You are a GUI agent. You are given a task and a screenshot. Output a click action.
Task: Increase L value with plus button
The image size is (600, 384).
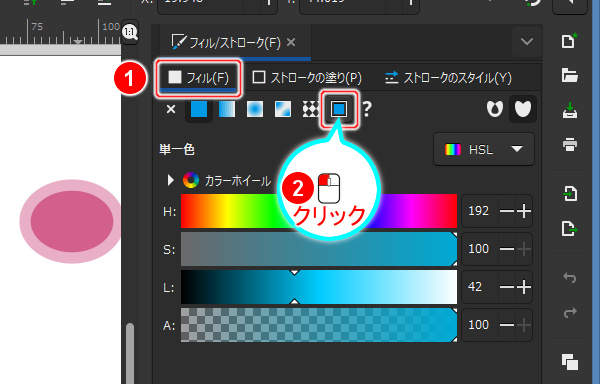click(x=524, y=287)
